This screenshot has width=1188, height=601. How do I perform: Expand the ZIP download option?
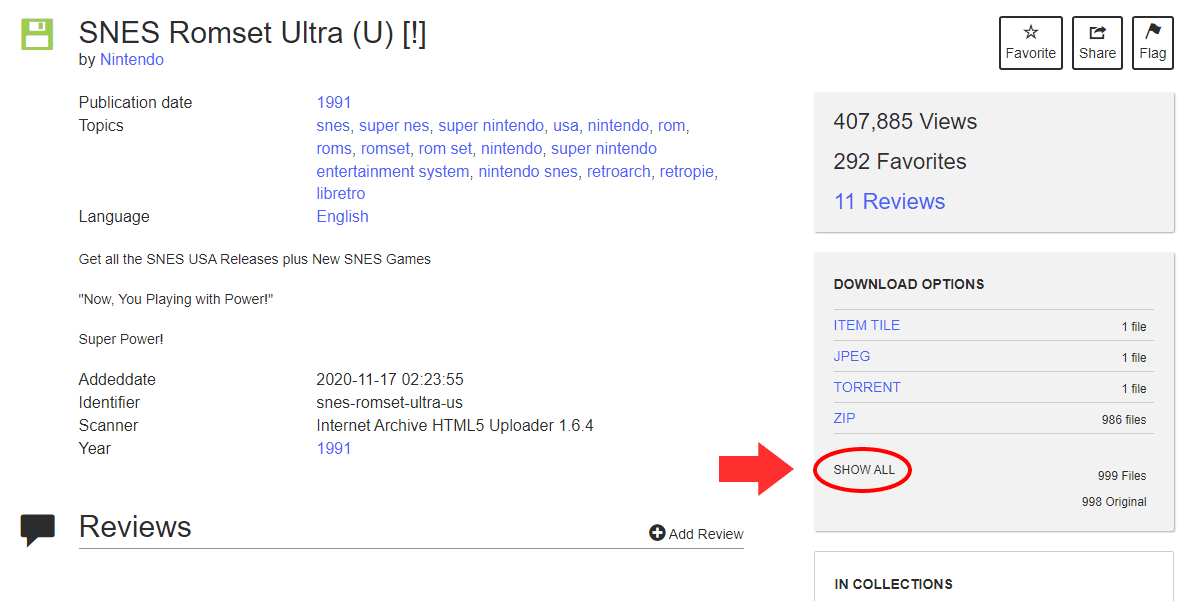[x=844, y=418]
